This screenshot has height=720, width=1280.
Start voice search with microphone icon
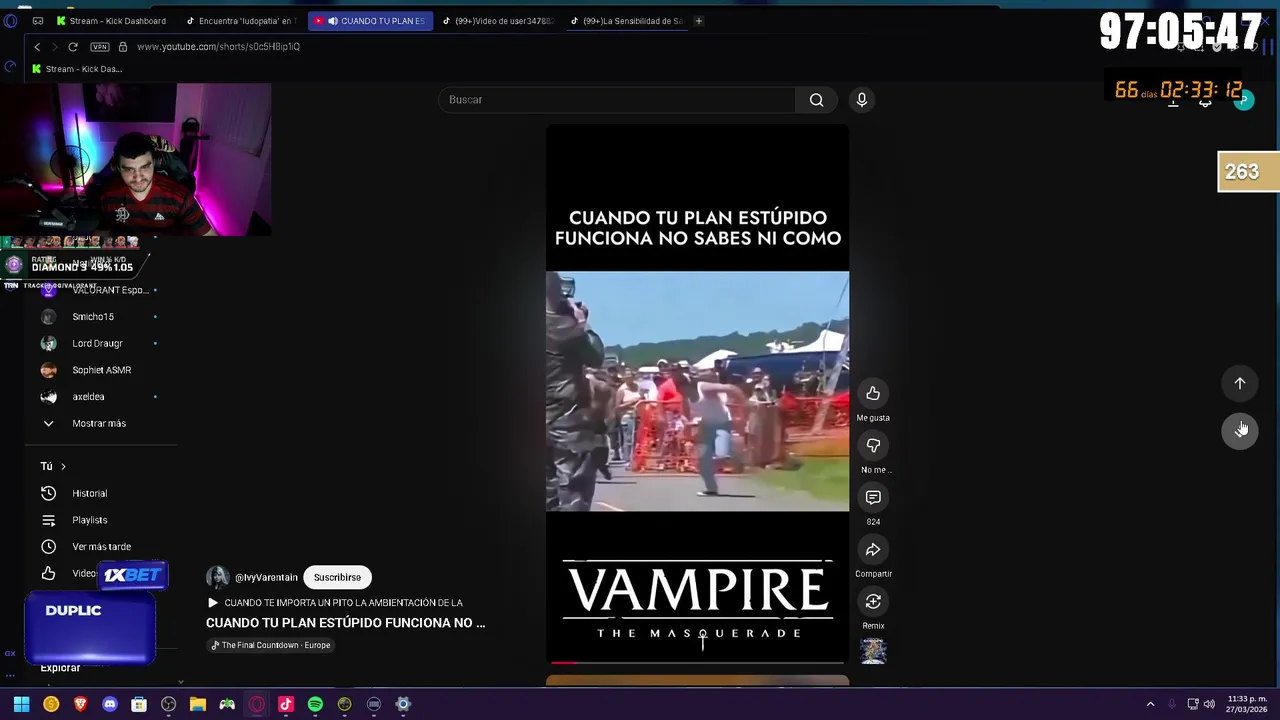coord(862,100)
